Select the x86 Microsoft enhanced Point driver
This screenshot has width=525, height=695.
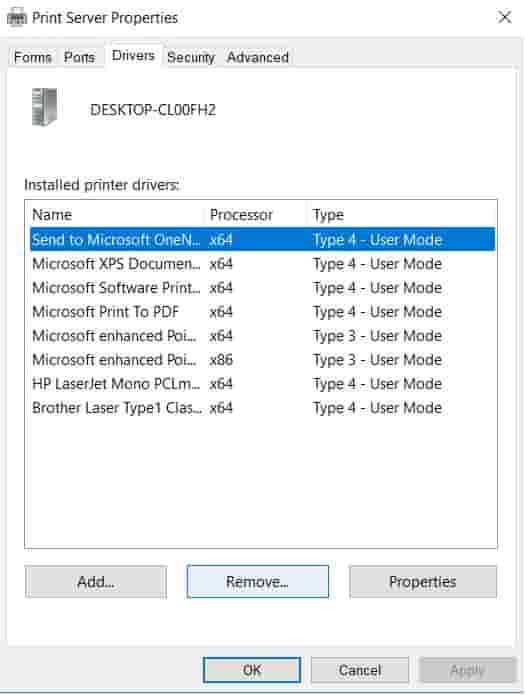262,359
